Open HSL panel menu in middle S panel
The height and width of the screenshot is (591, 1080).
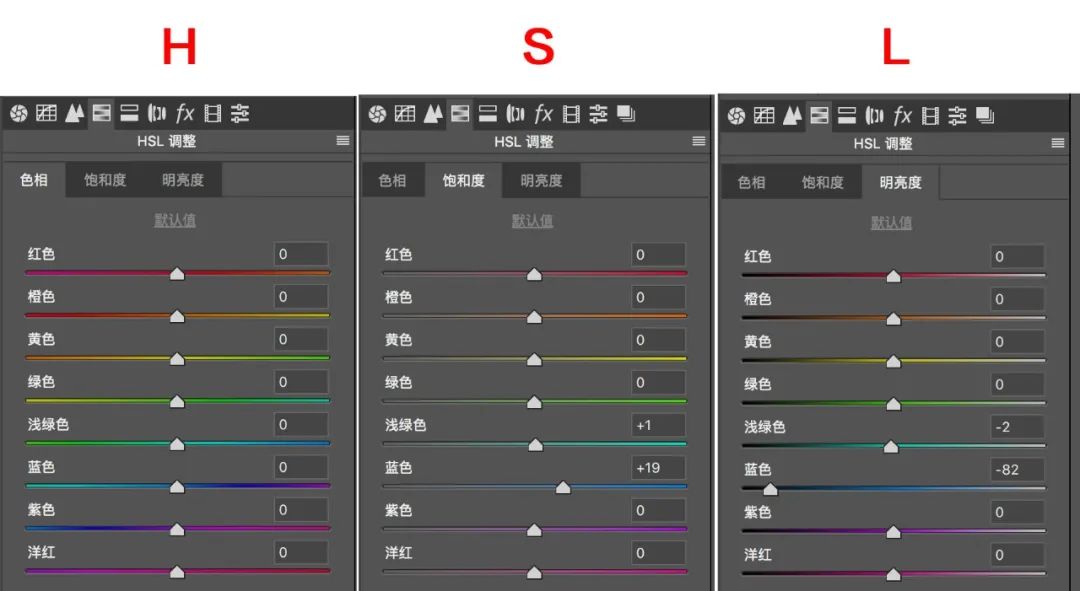point(699,141)
